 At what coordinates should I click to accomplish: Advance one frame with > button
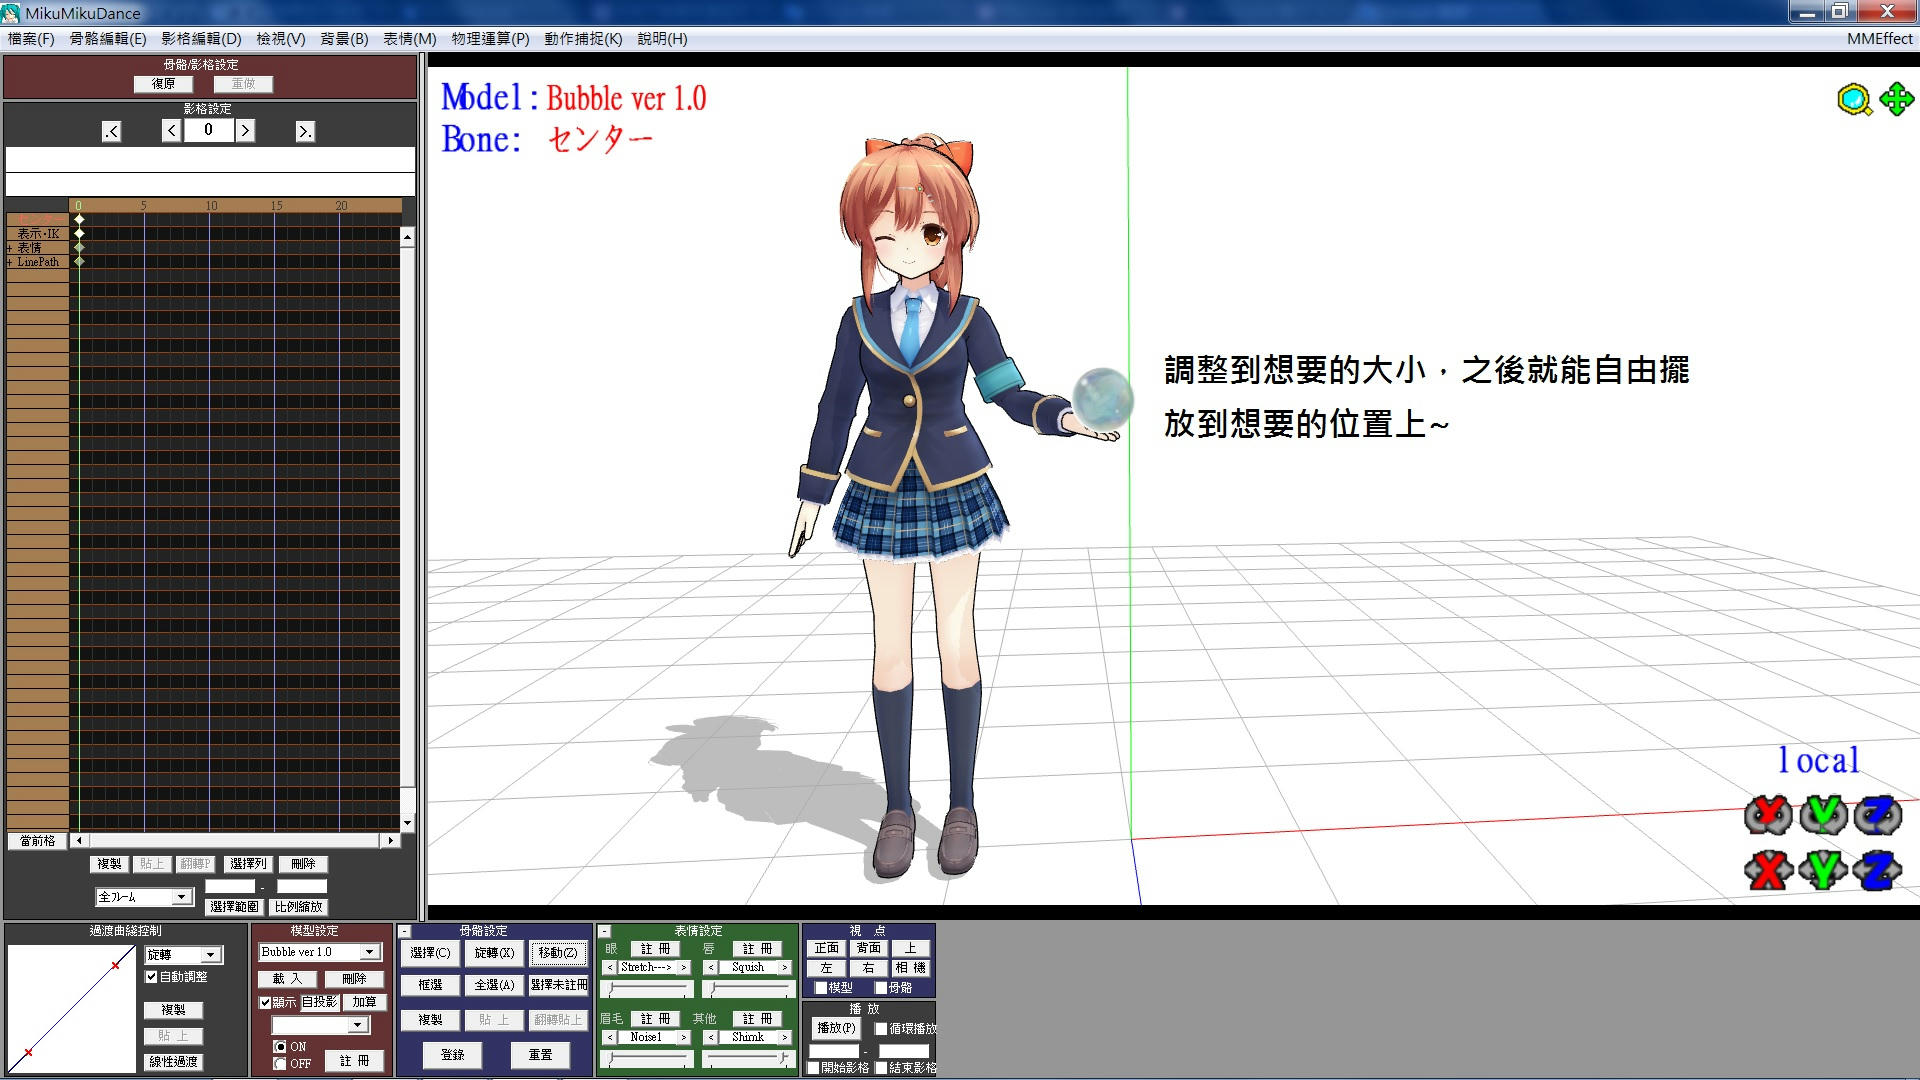[x=245, y=130]
